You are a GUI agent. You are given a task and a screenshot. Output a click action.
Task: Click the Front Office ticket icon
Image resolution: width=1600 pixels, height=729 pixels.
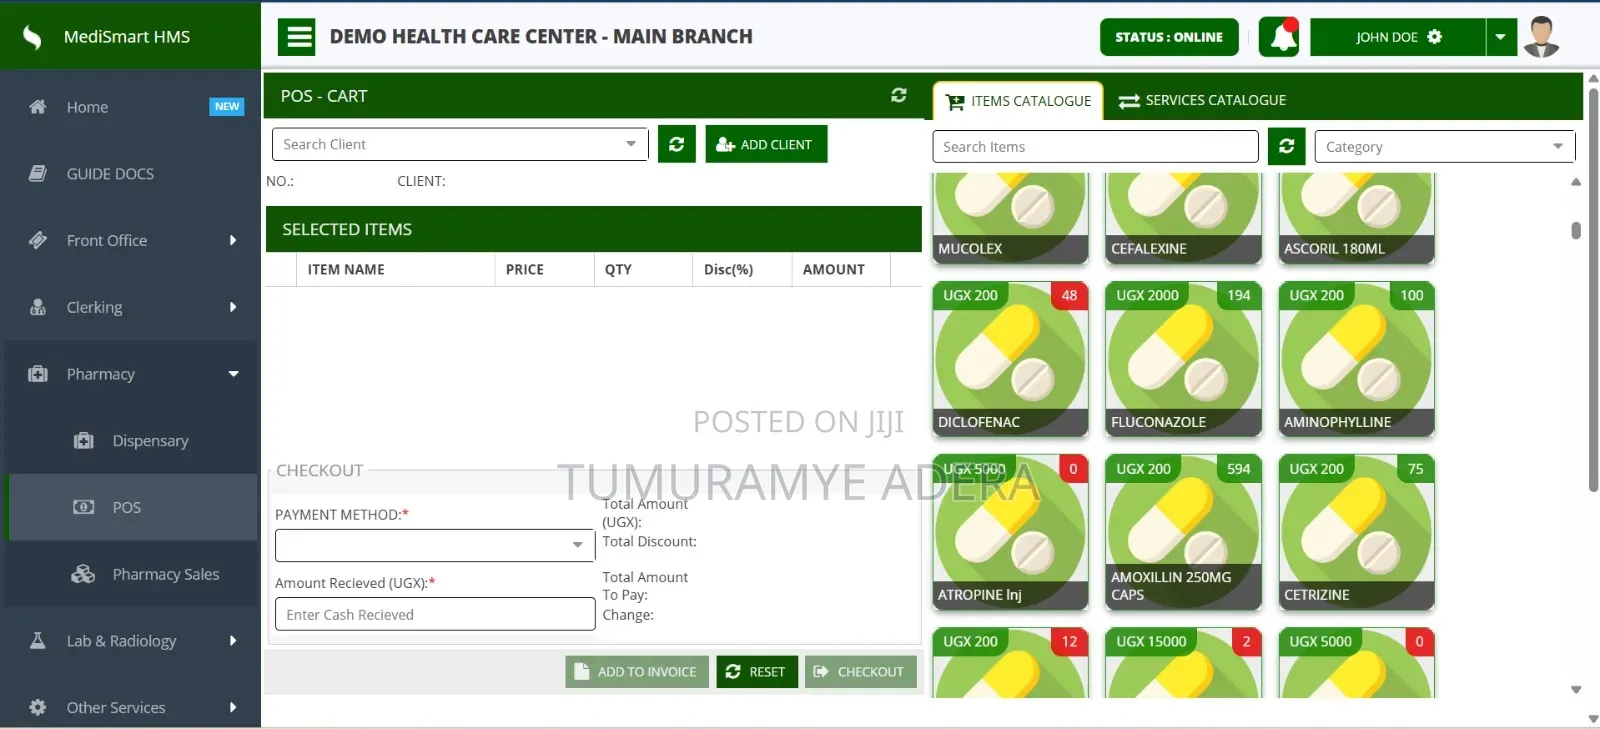click(38, 240)
